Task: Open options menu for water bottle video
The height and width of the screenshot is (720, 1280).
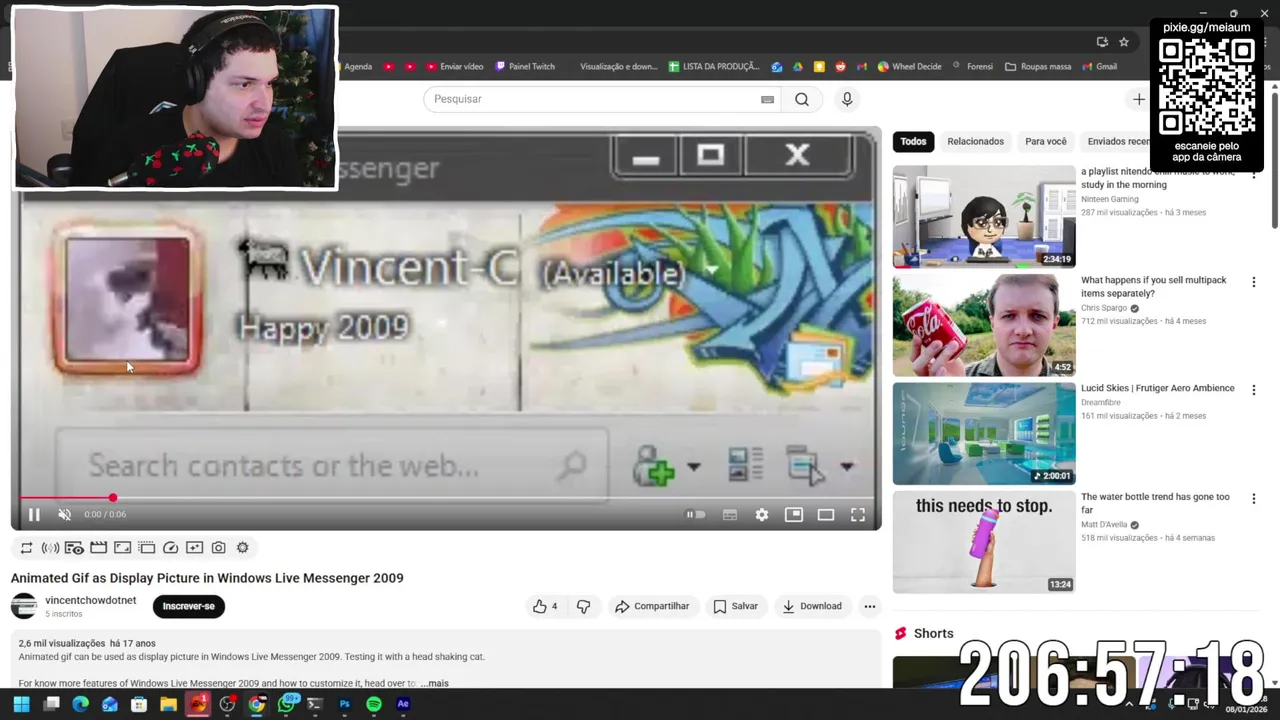Action: pyautogui.click(x=1253, y=498)
